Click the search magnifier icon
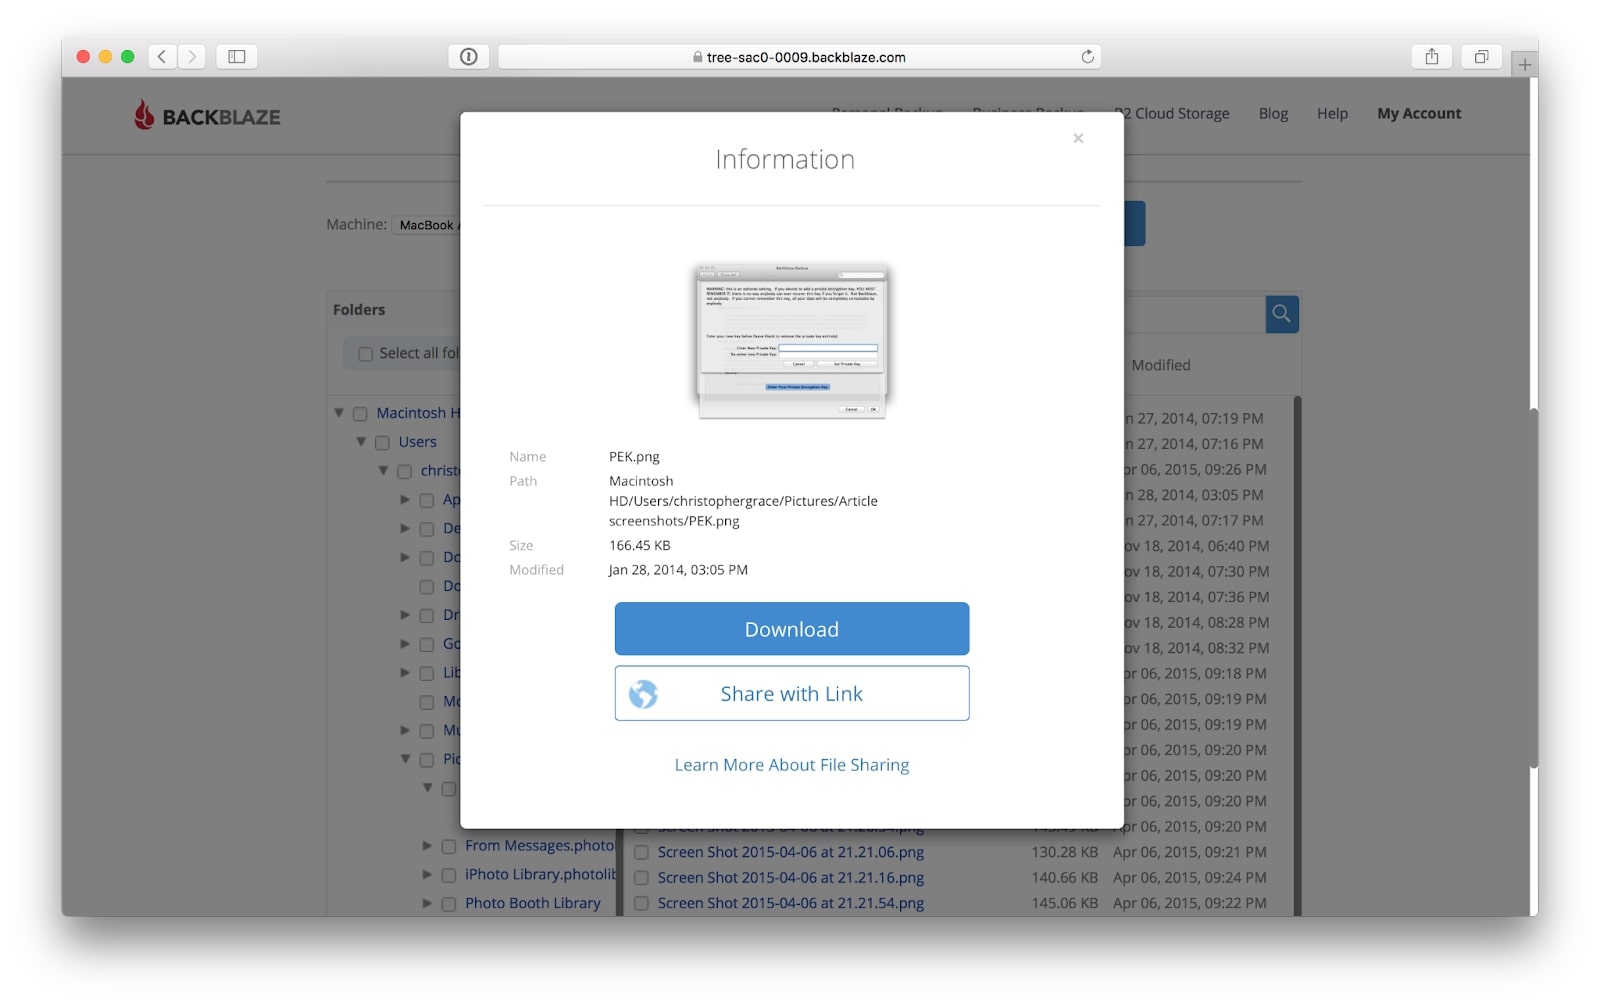1600x1005 pixels. point(1282,314)
